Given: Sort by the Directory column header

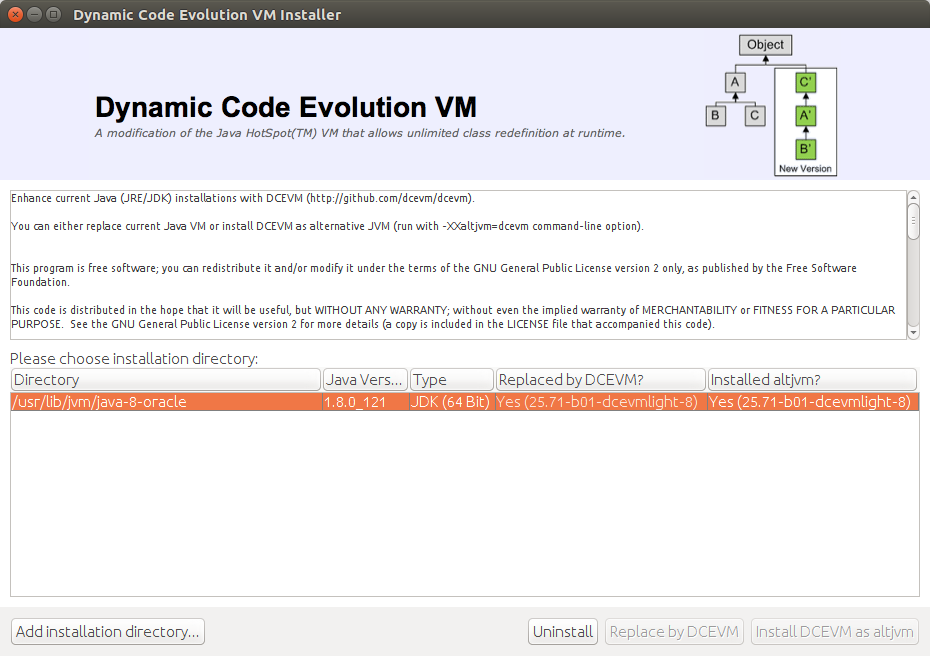Looking at the screenshot, I should pyautogui.click(x=166, y=380).
